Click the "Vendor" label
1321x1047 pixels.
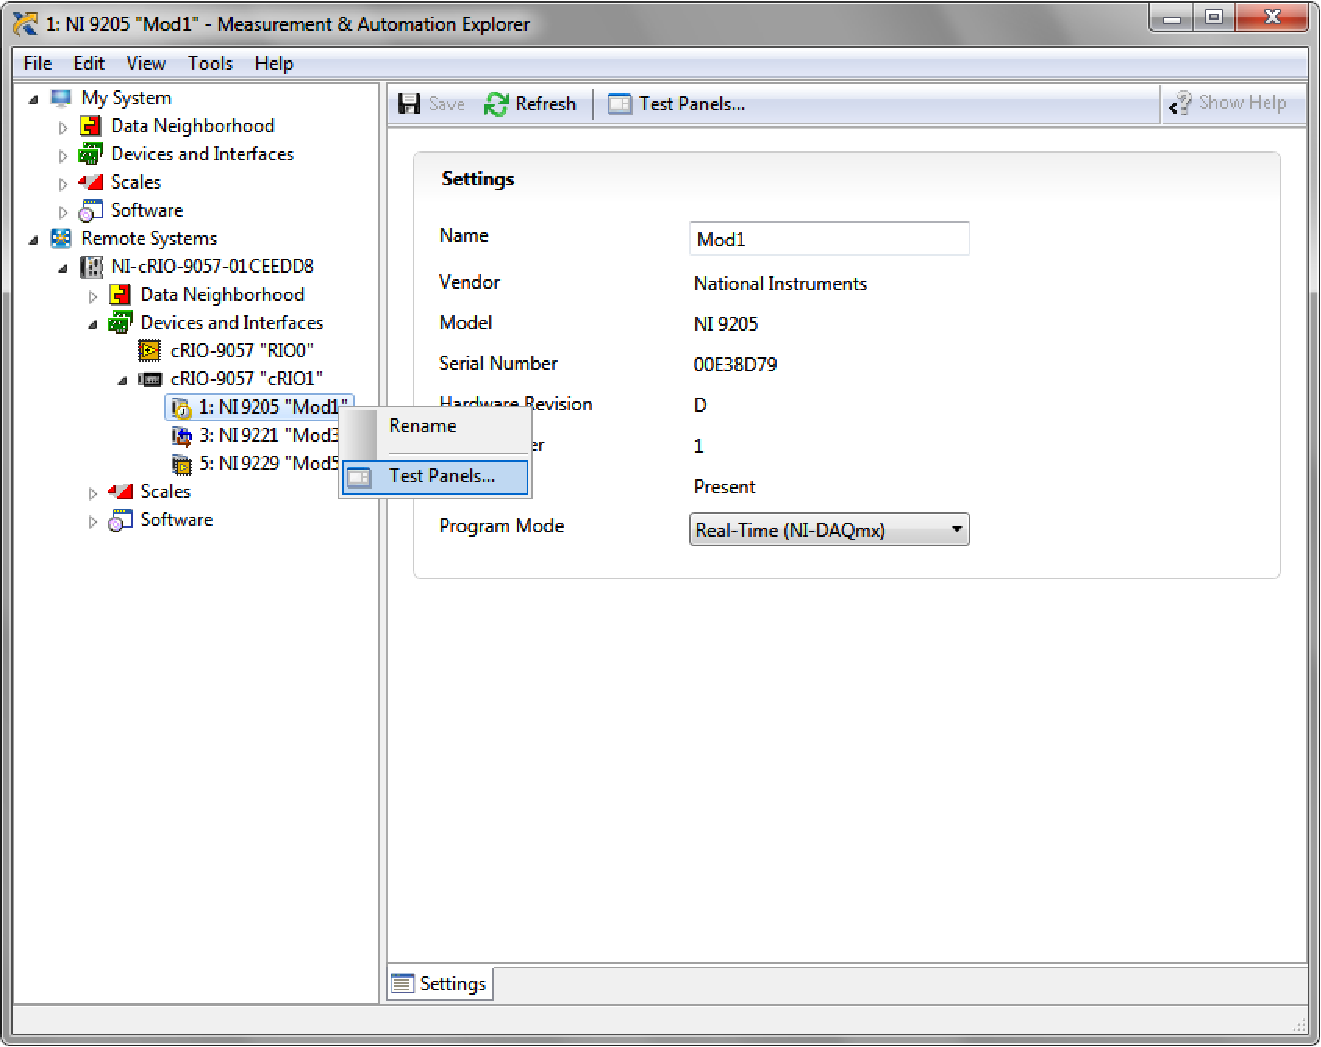point(469,283)
